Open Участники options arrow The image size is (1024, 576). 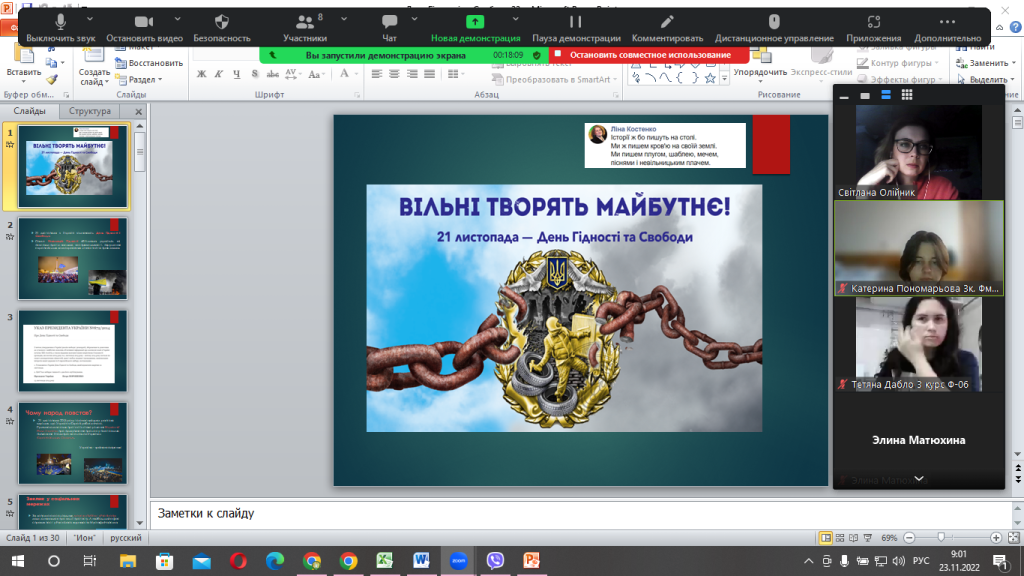point(344,20)
